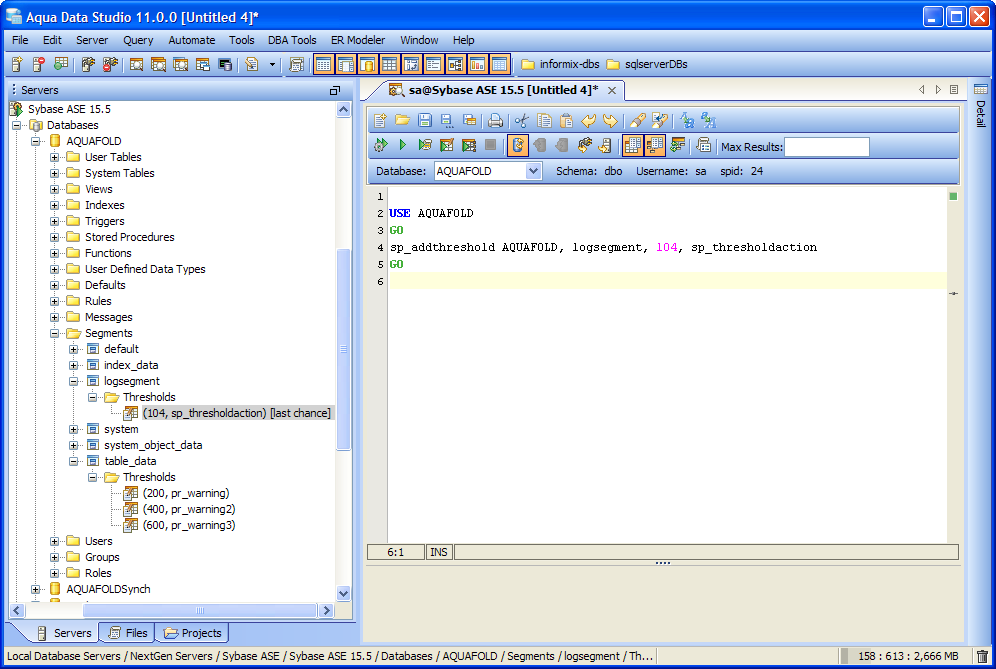The height and width of the screenshot is (669, 996).
Task: Select the (200, pr_warning) threshold
Action: [185, 493]
